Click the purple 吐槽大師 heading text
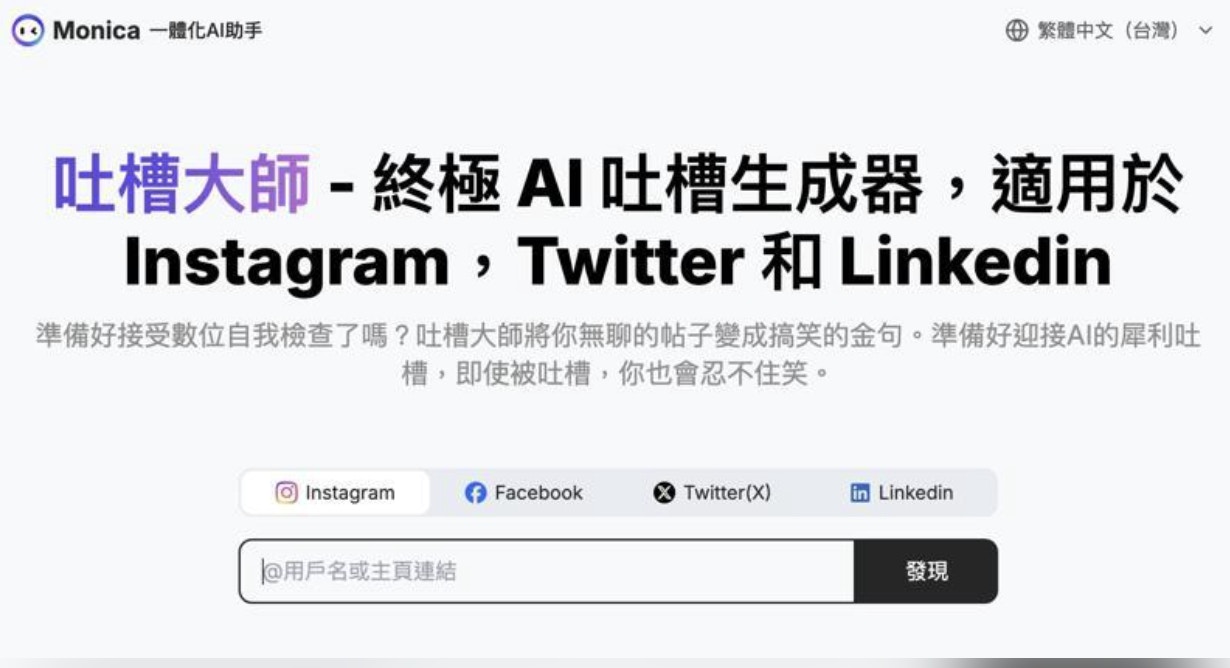The width and height of the screenshot is (1230, 668). (182, 184)
